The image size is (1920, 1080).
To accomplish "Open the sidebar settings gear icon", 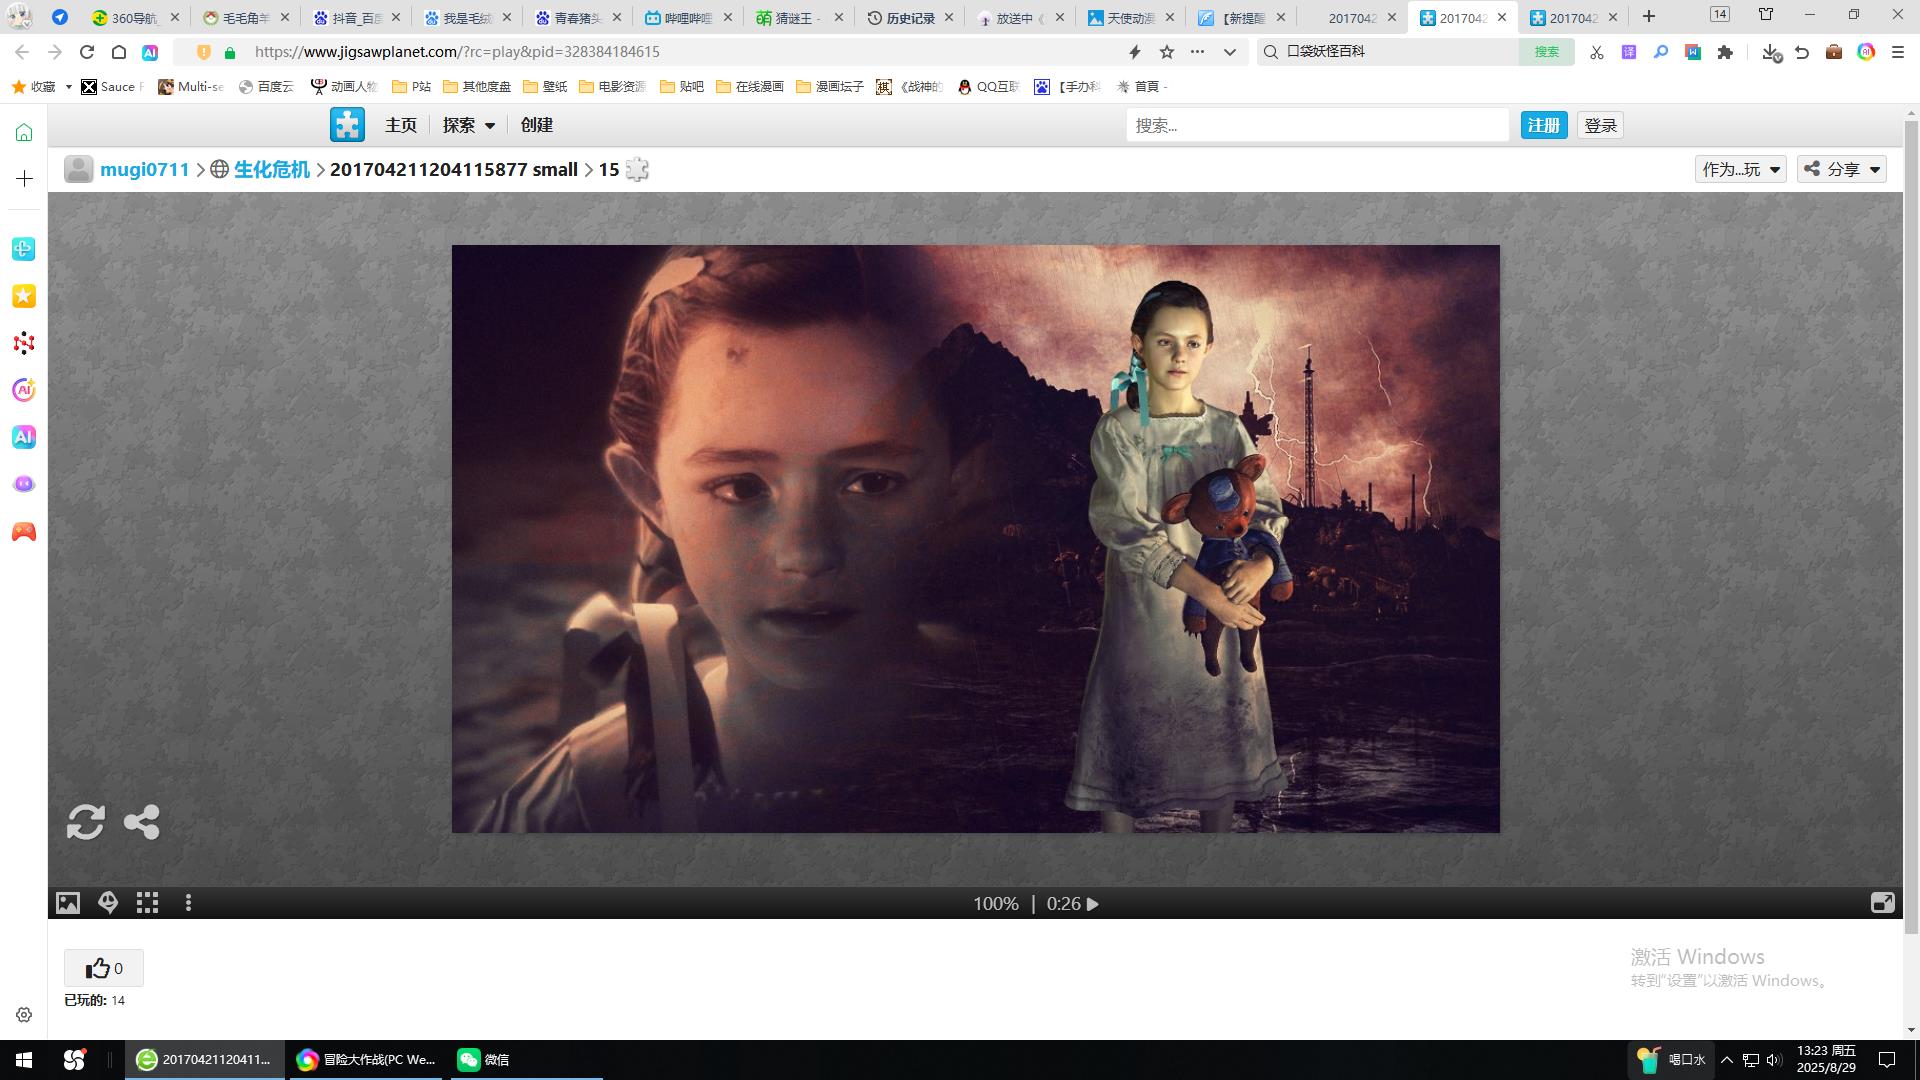I will pos(24,1014).
